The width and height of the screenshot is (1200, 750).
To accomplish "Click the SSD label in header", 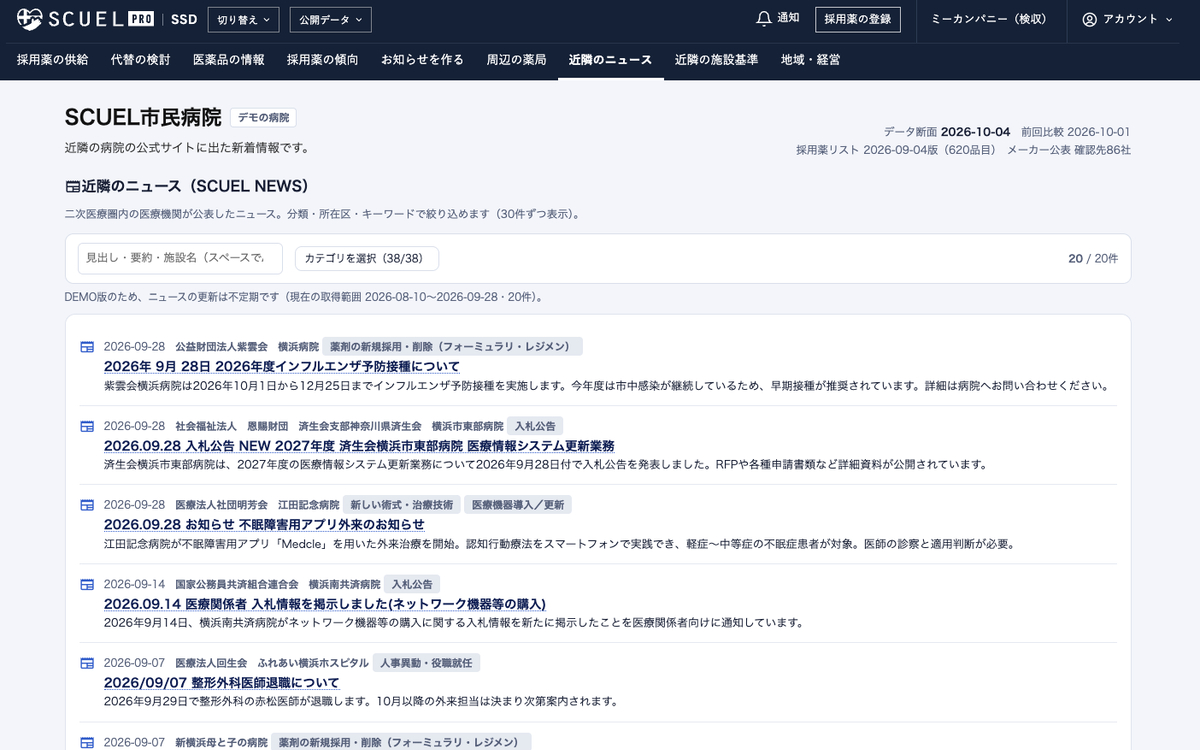I will (184, 19).
